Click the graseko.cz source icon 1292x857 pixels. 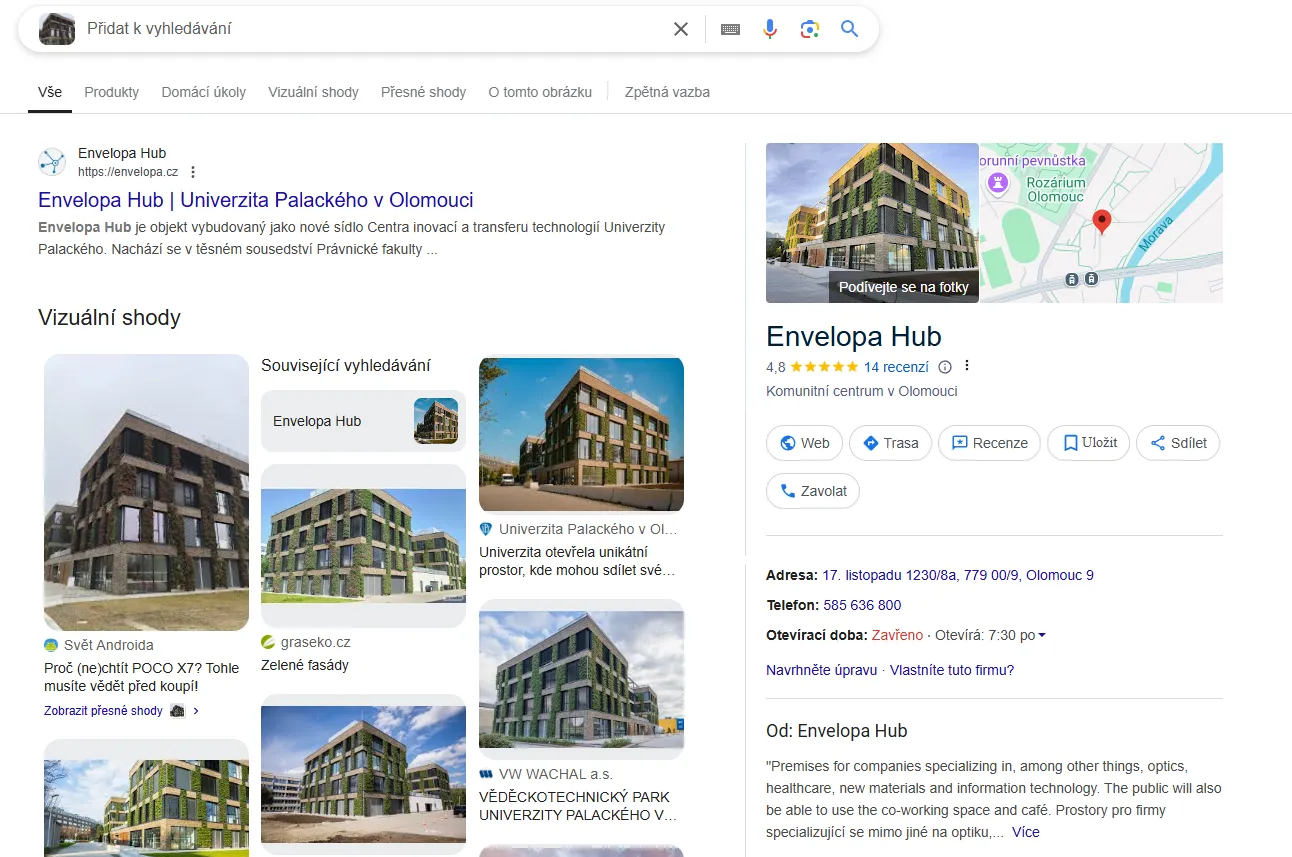[x=268, y=642]
